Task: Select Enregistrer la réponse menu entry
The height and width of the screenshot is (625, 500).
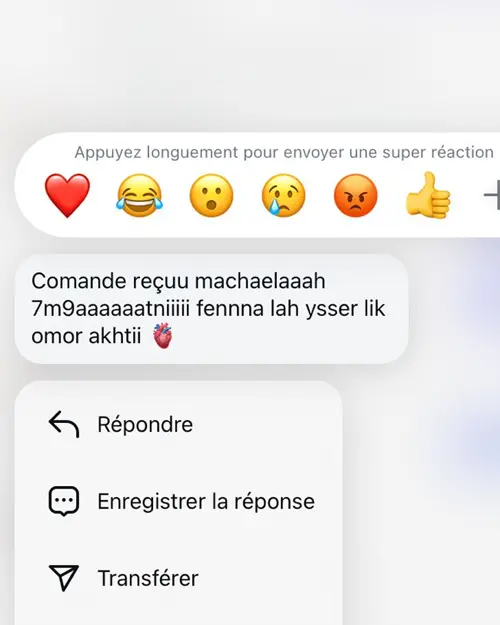Action: tap(178, 501)
